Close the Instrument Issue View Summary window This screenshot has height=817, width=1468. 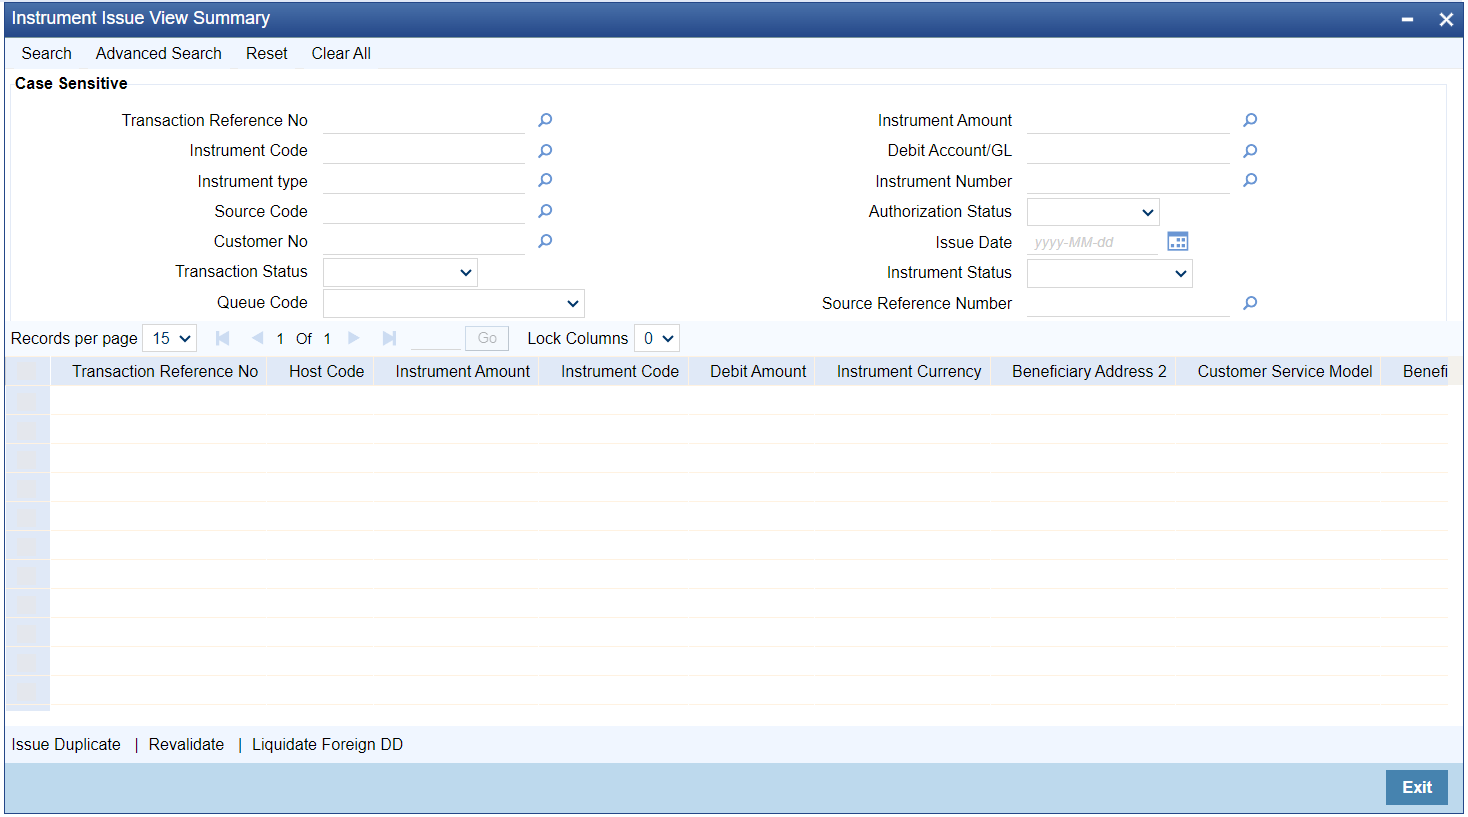[x=1446, y=19]
